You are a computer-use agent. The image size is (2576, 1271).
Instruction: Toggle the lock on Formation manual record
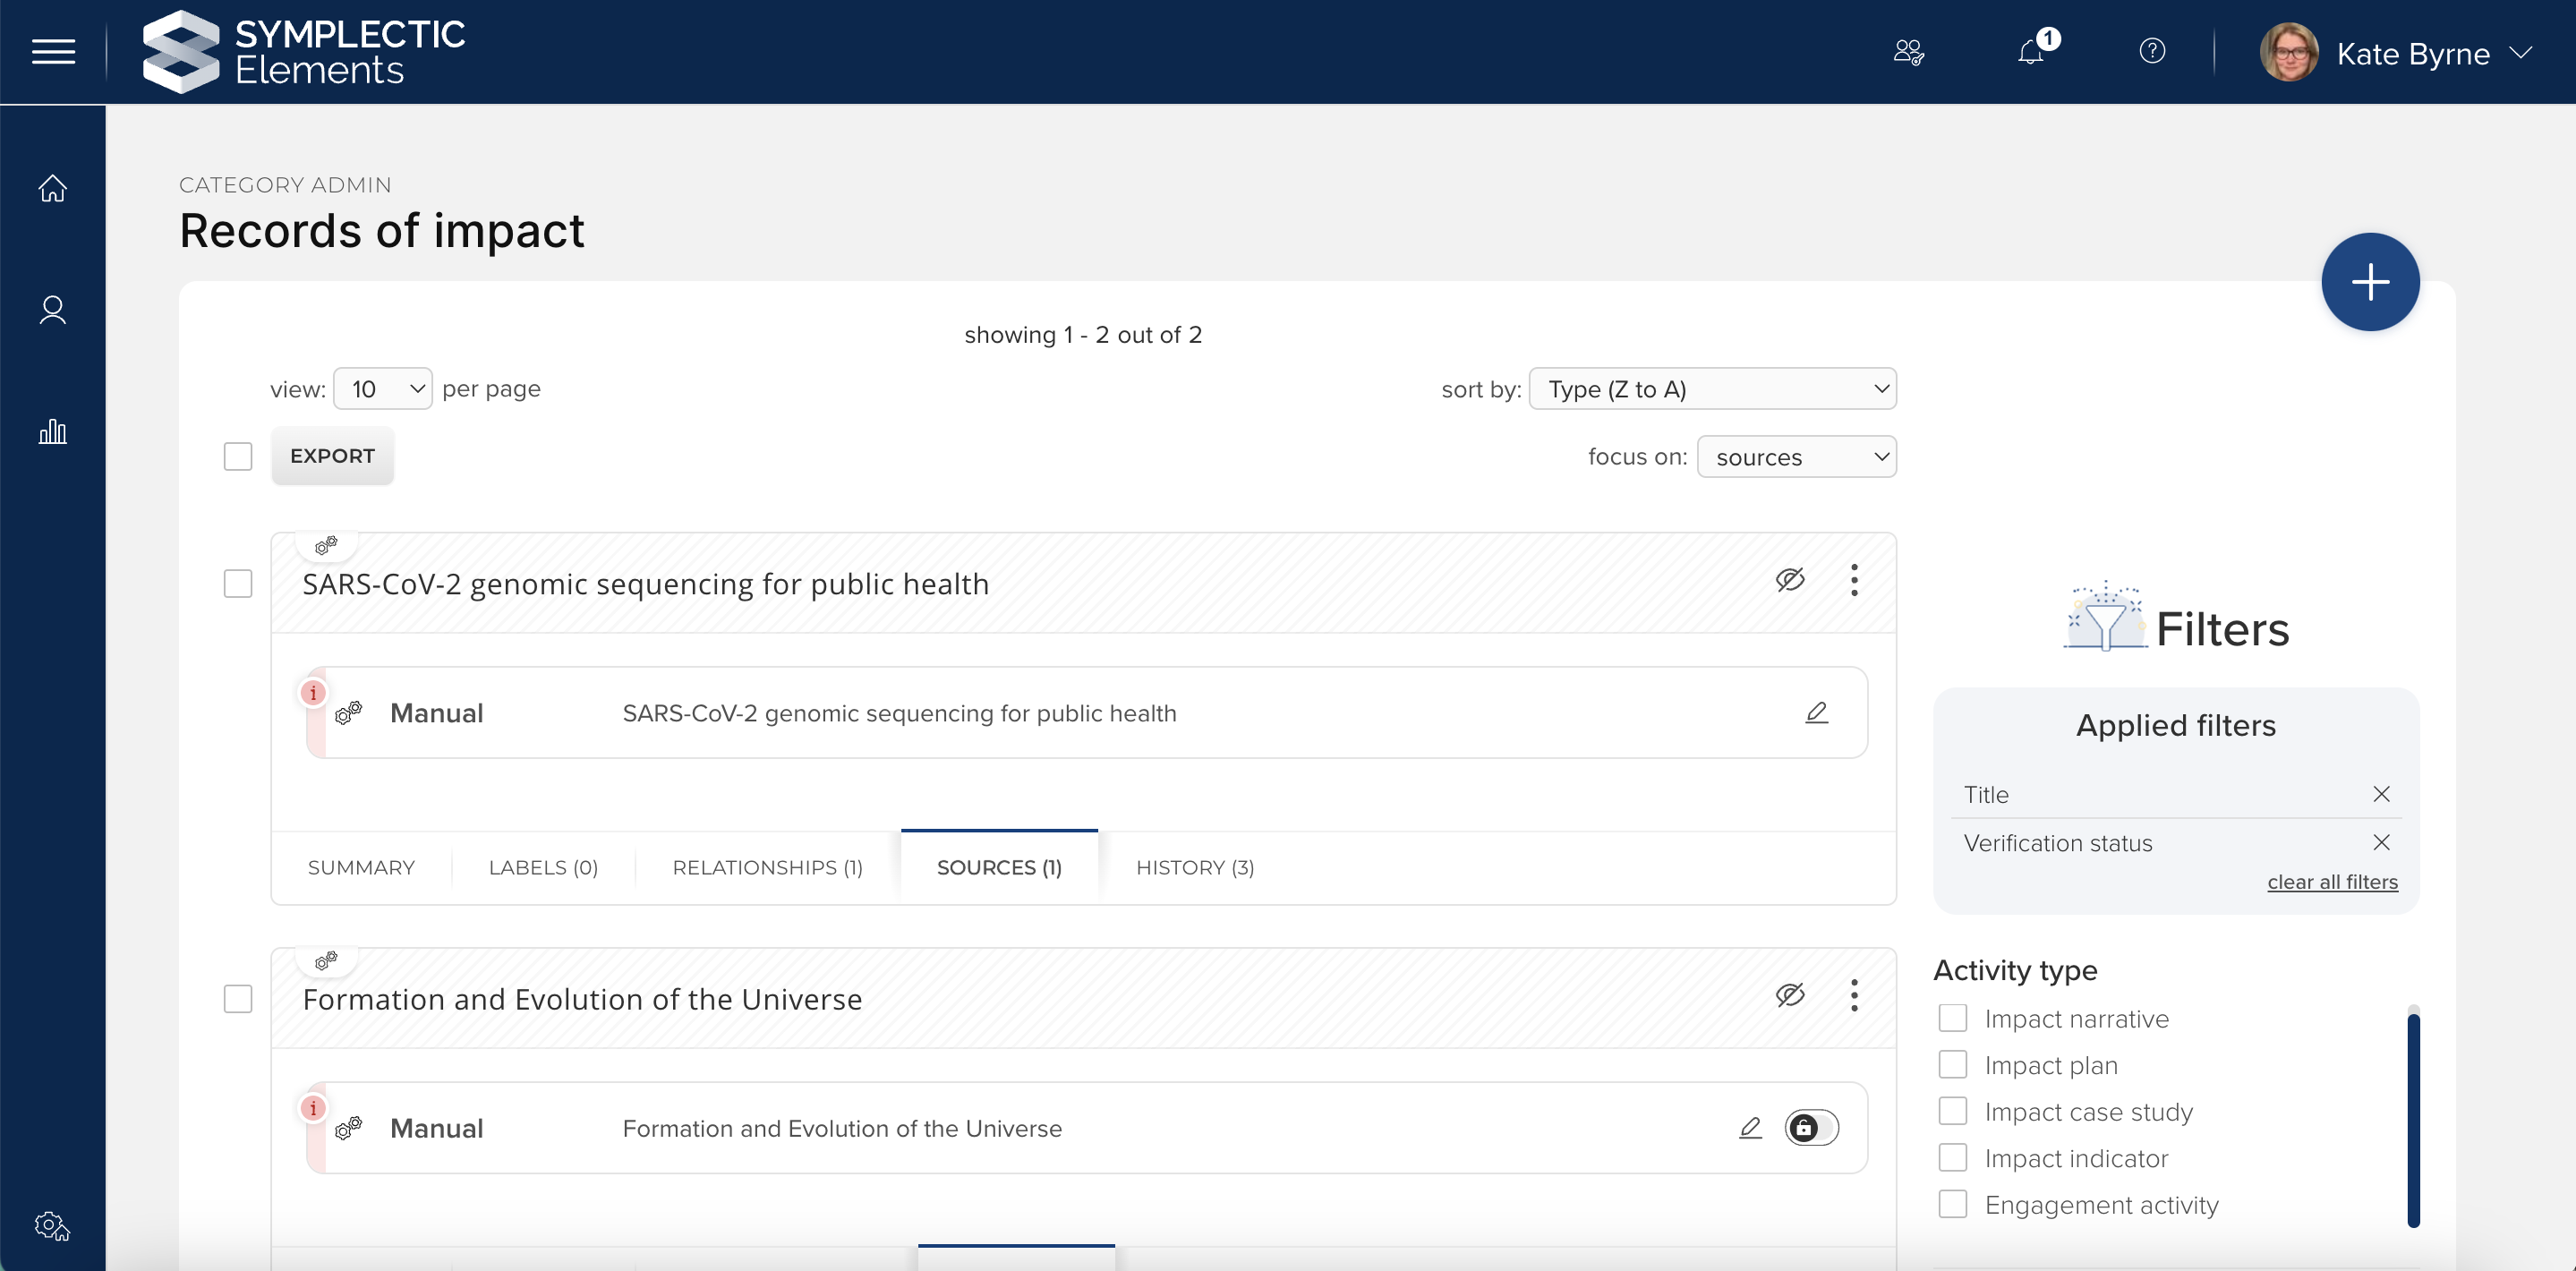tap(1811, 1128)
